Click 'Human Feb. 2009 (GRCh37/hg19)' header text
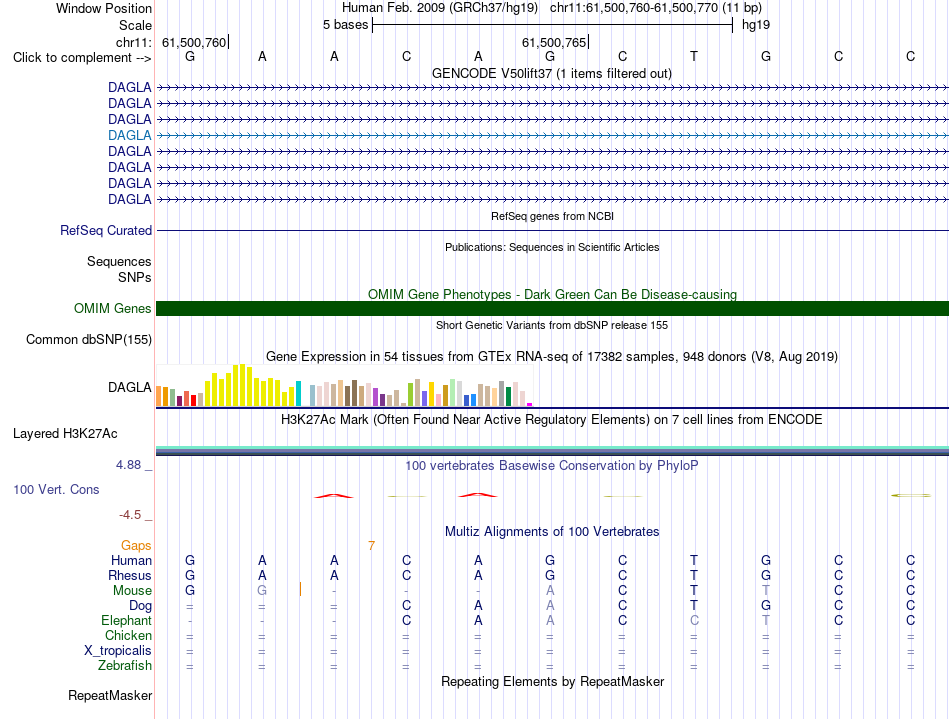 (440, 8)
